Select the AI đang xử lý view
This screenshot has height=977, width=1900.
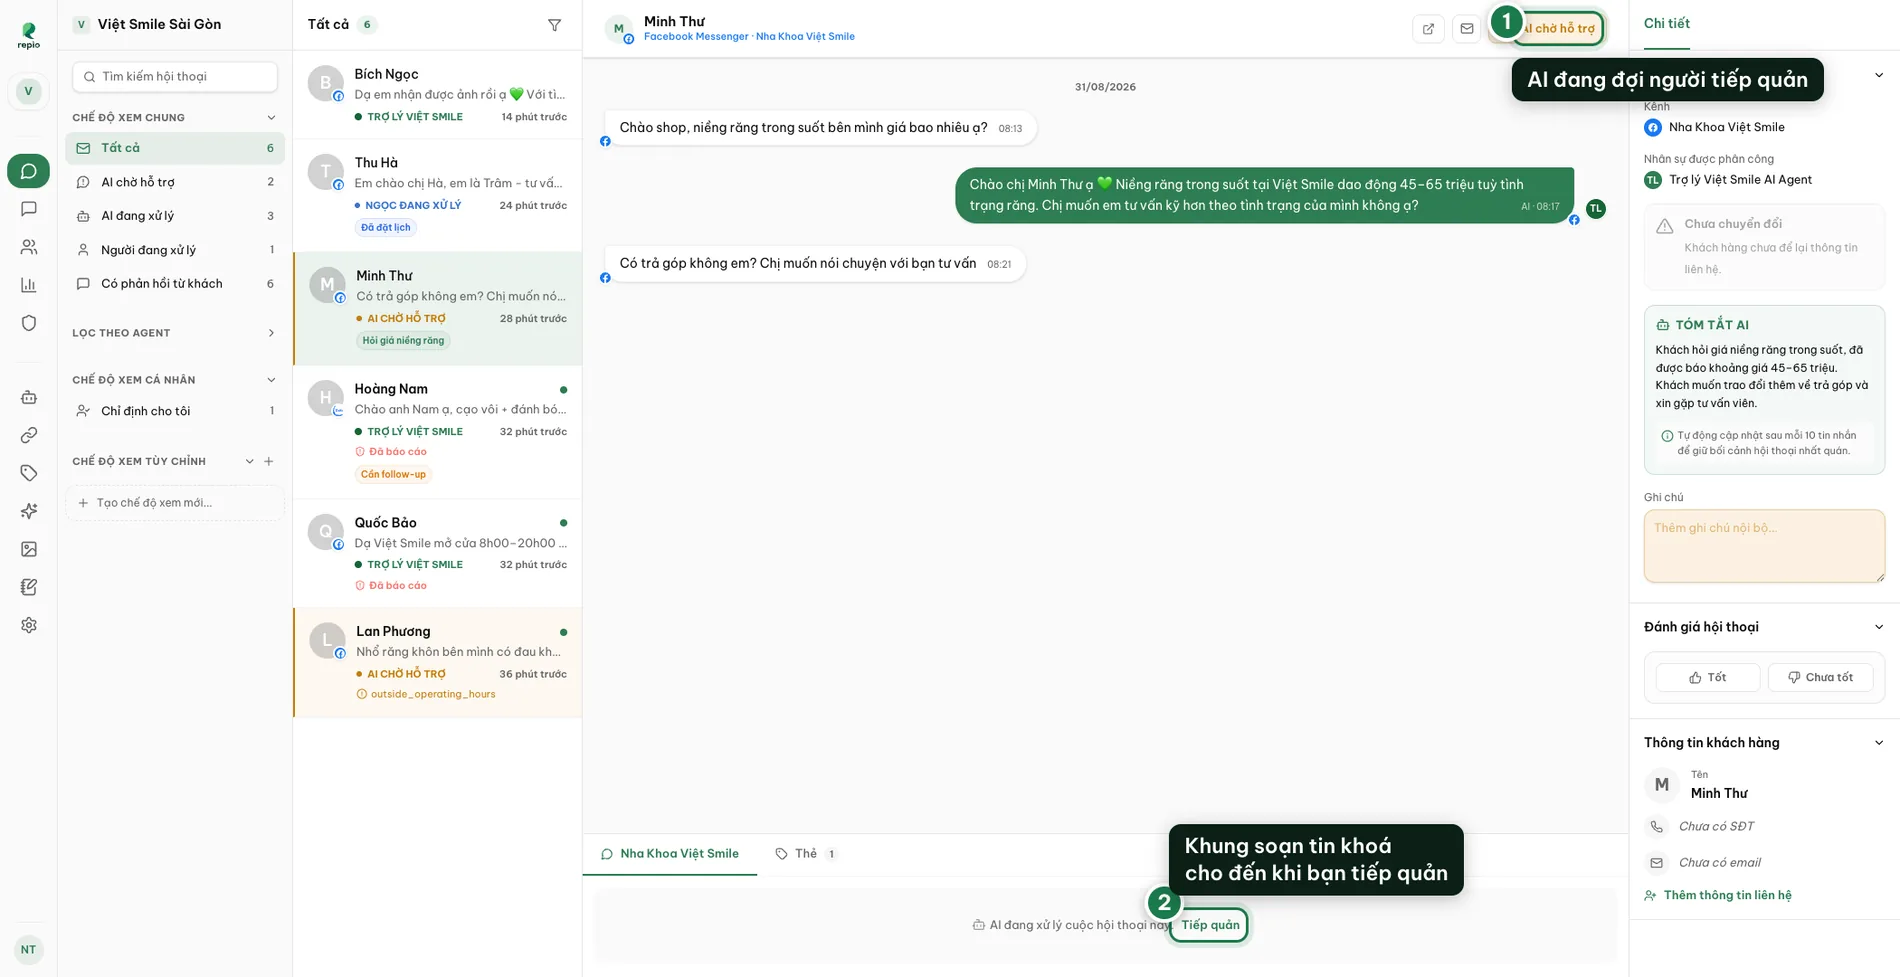point(175,216)
